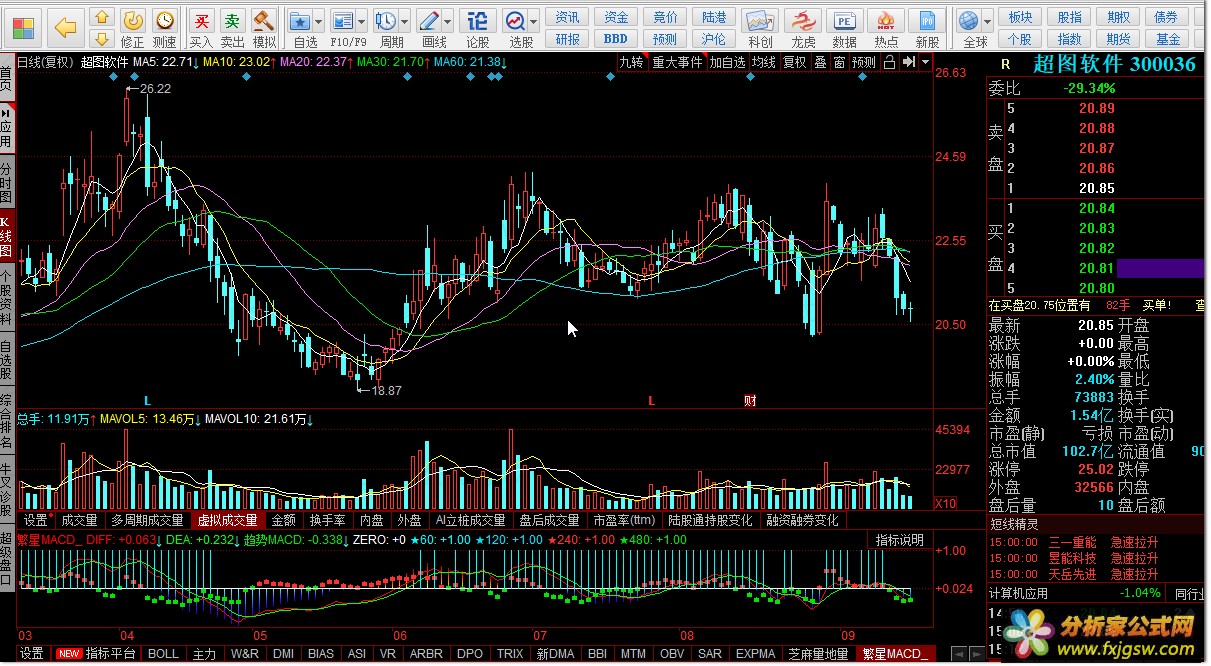Toggle the 预测 option above chart

coord(864,62)
